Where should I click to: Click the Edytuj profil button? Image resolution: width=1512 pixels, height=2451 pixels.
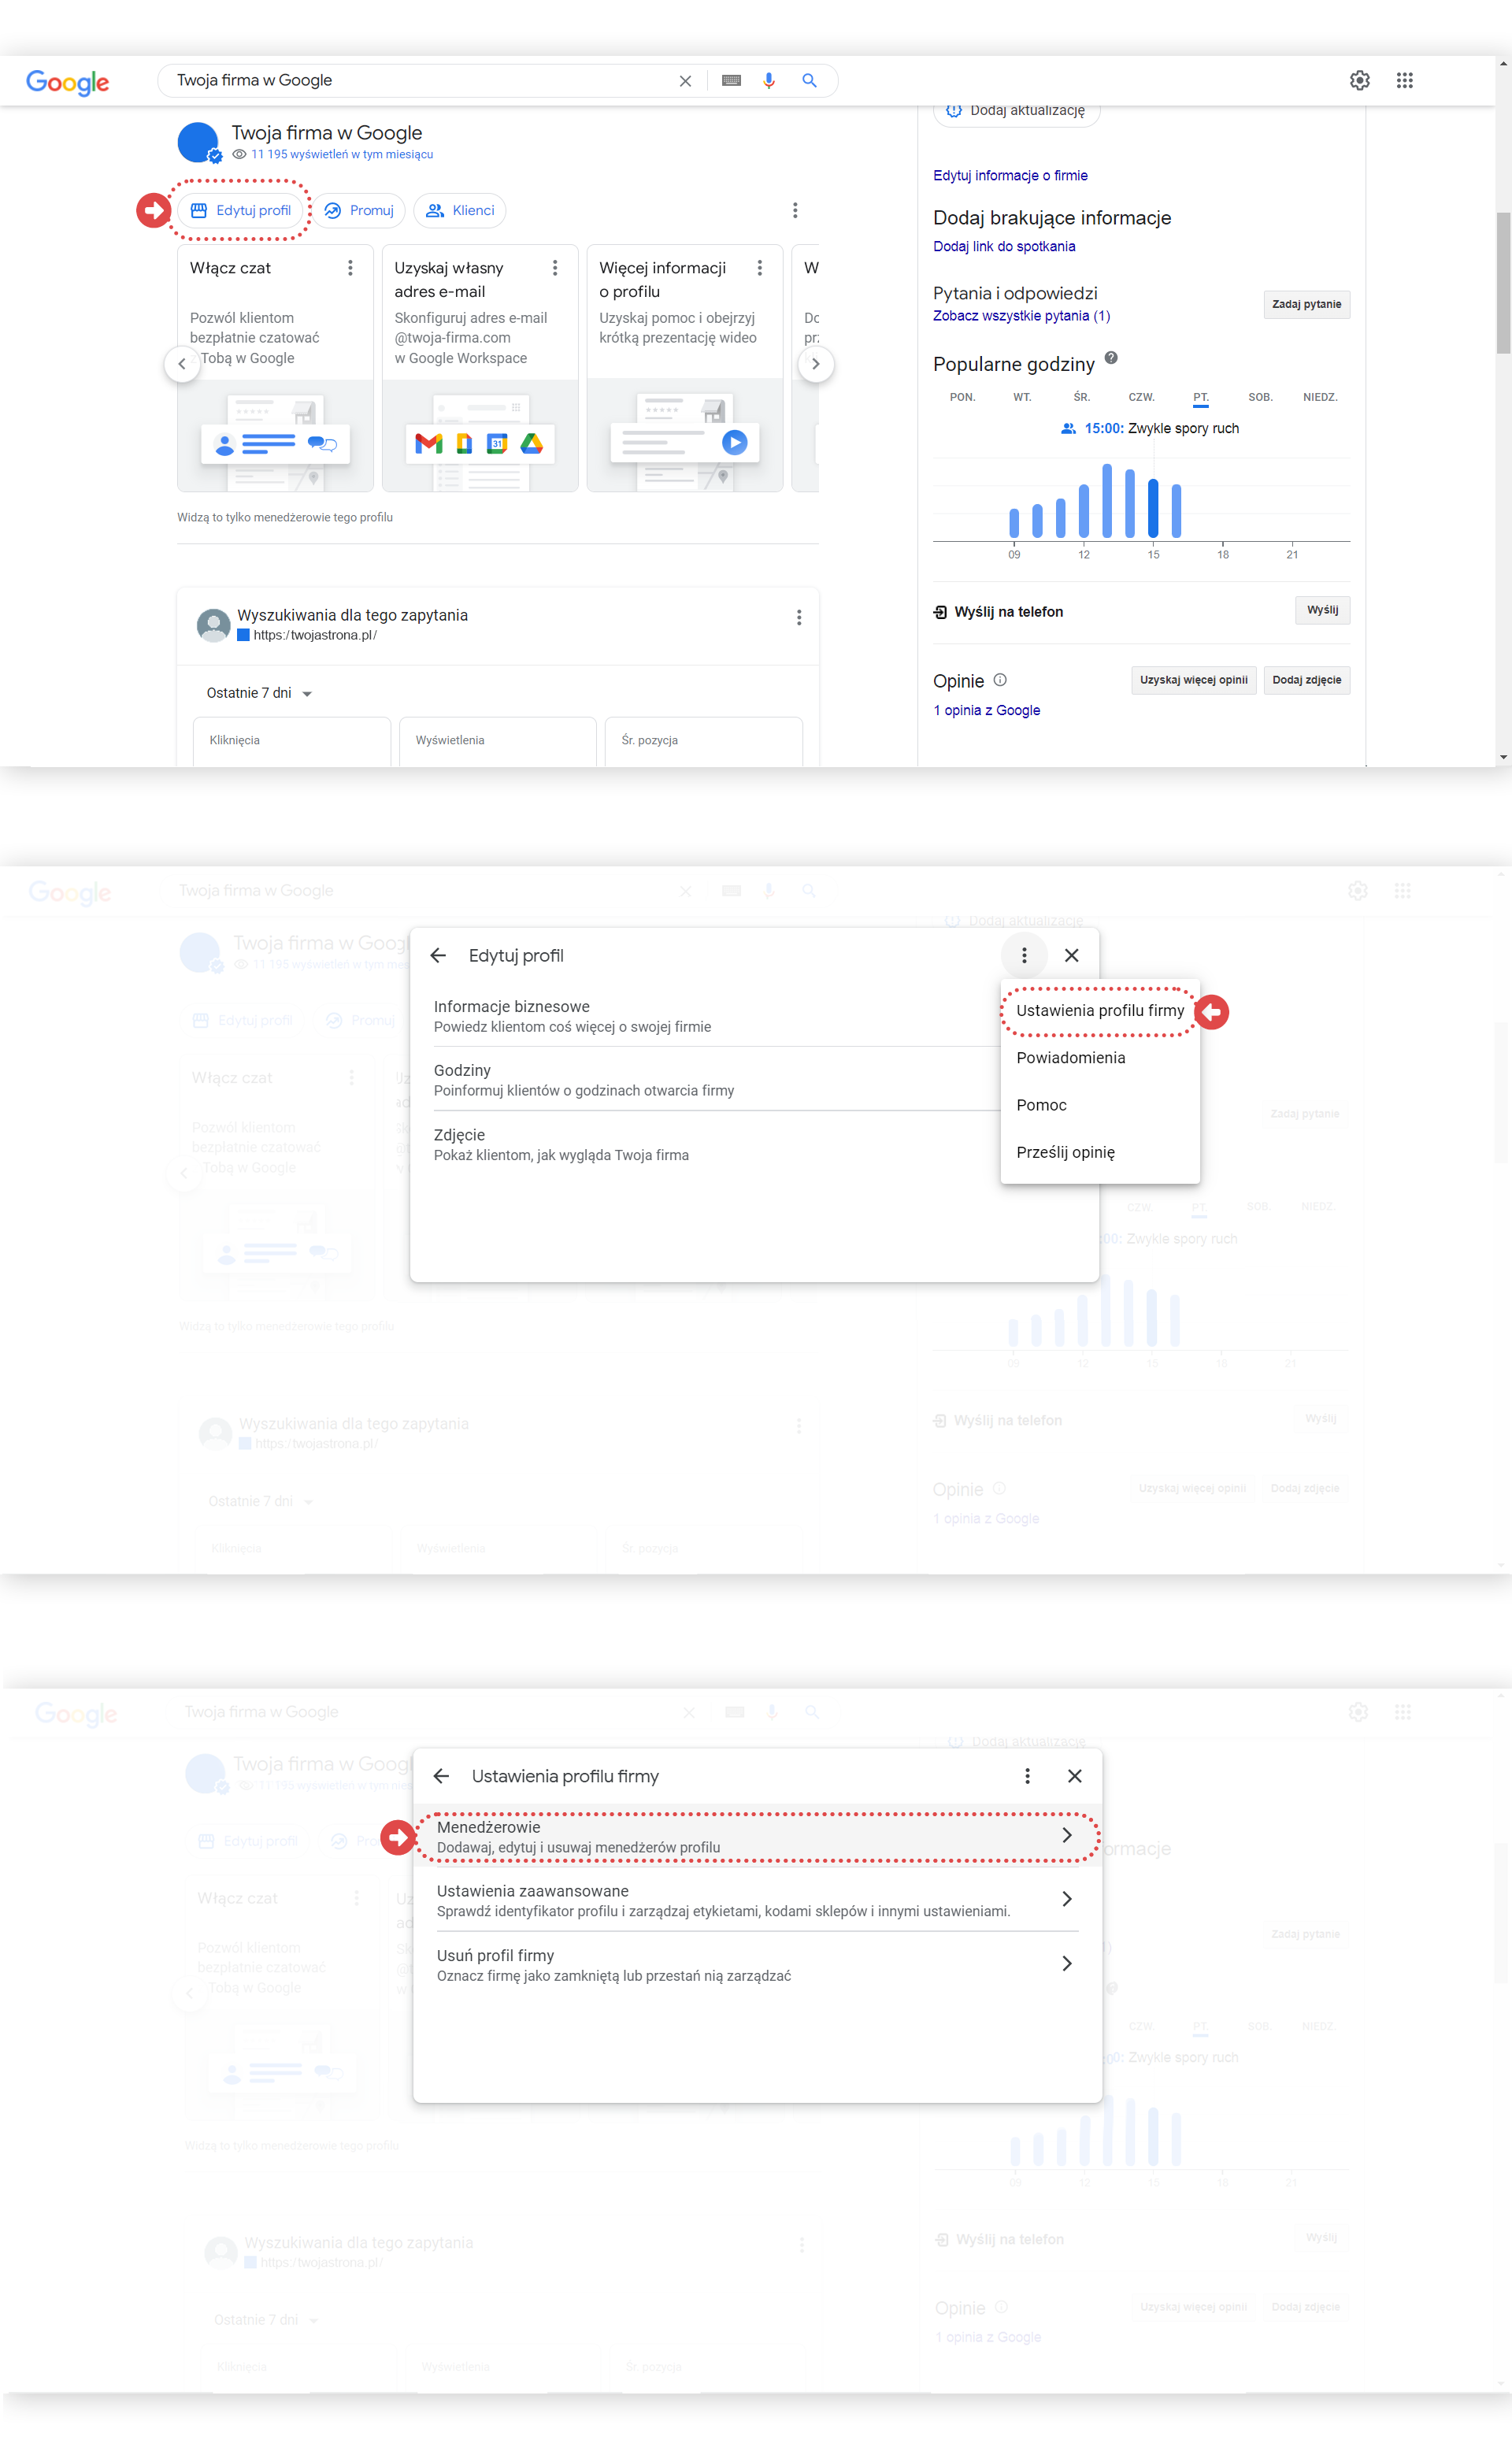pyautogui.click(x=241, y=210)
